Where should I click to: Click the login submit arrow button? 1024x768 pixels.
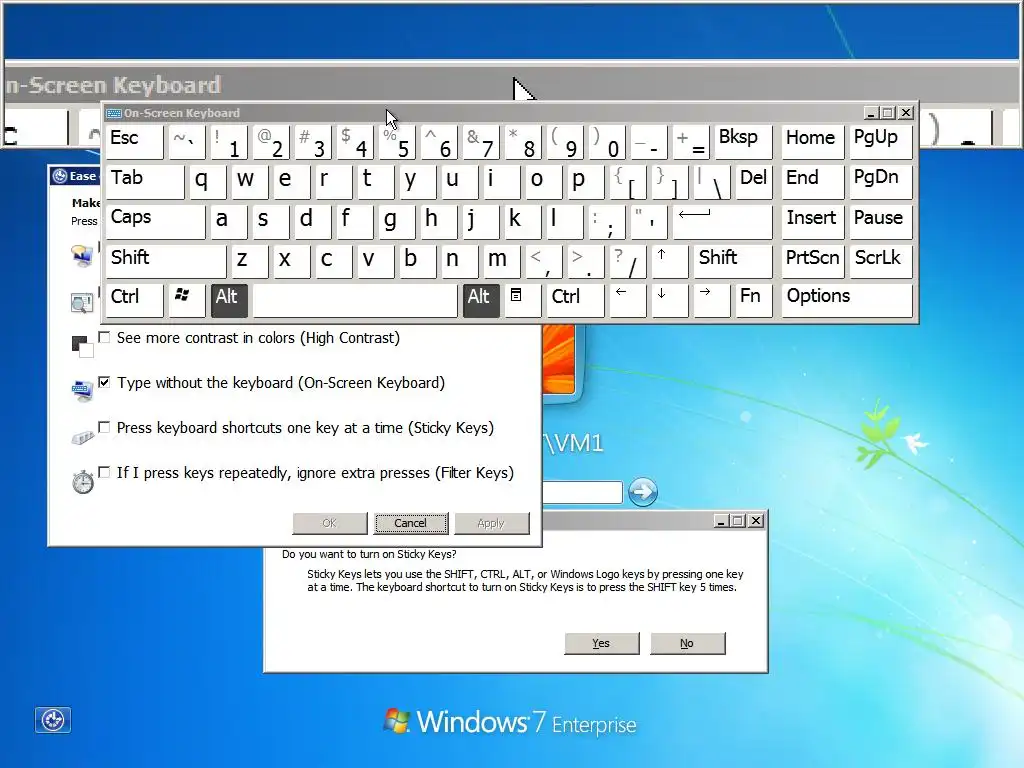click(643, 492)
